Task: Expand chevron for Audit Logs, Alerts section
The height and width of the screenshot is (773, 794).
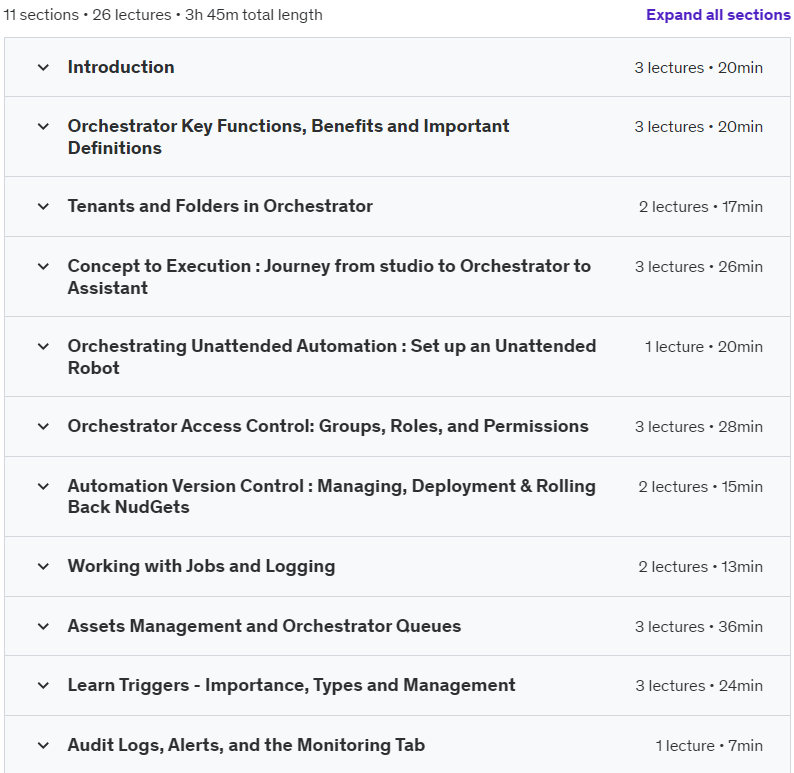Action: click(x=44, y=745)
